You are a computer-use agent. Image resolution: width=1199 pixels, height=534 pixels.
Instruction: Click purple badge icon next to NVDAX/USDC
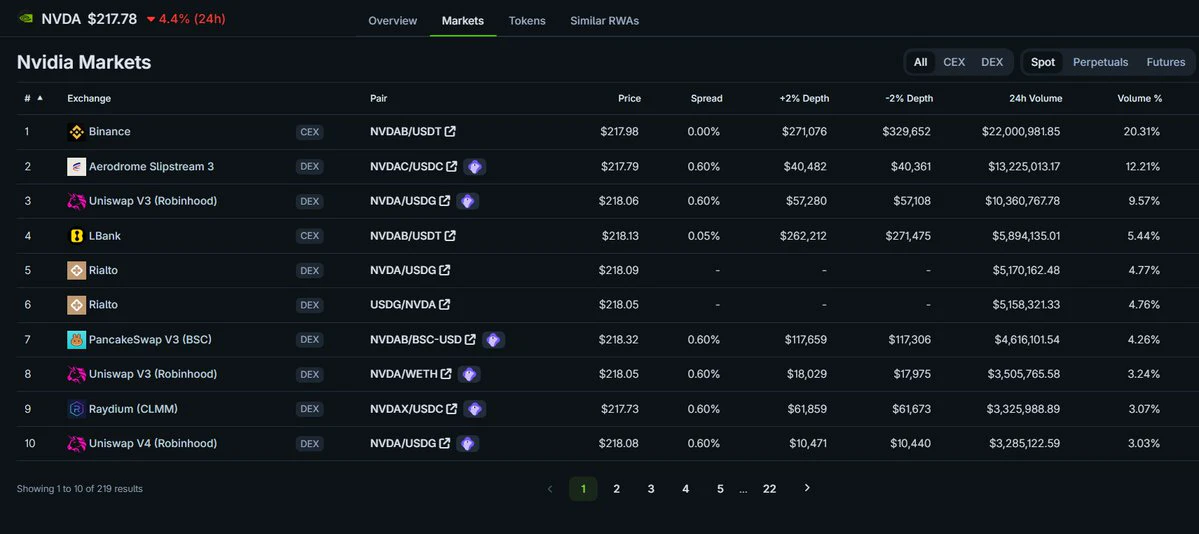[x=475, y=409]
